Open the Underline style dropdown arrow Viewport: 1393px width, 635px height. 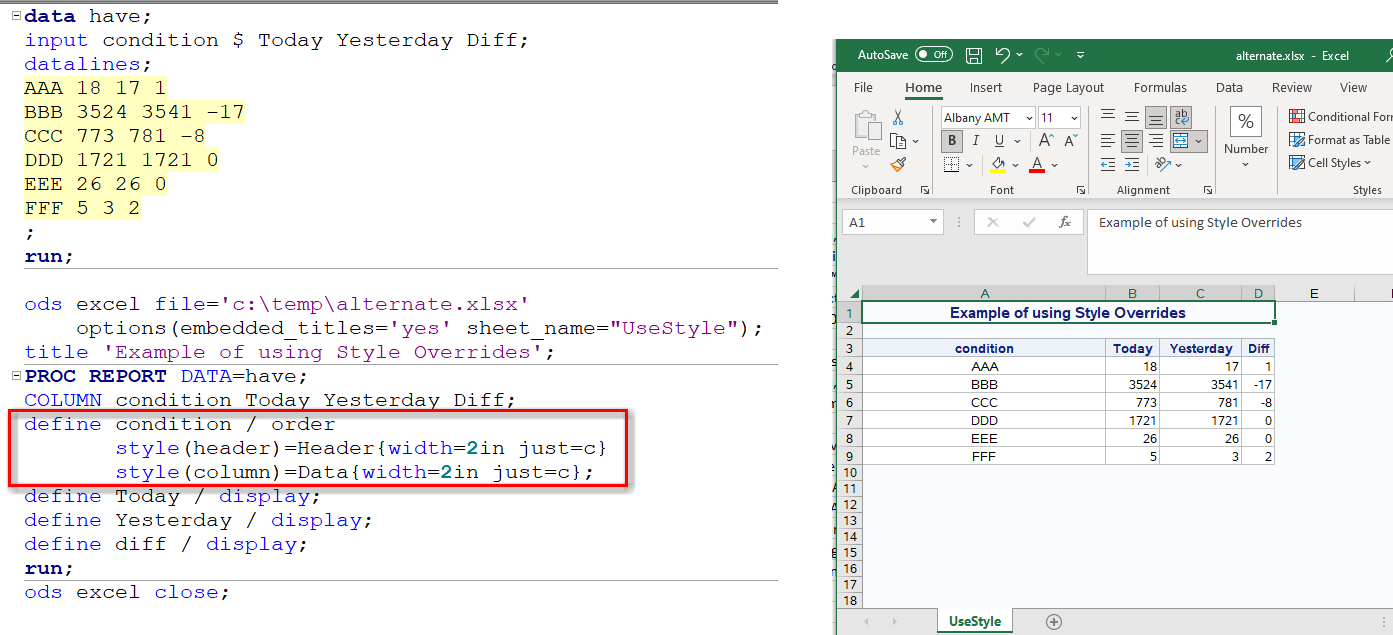[x=1015, y=142]
